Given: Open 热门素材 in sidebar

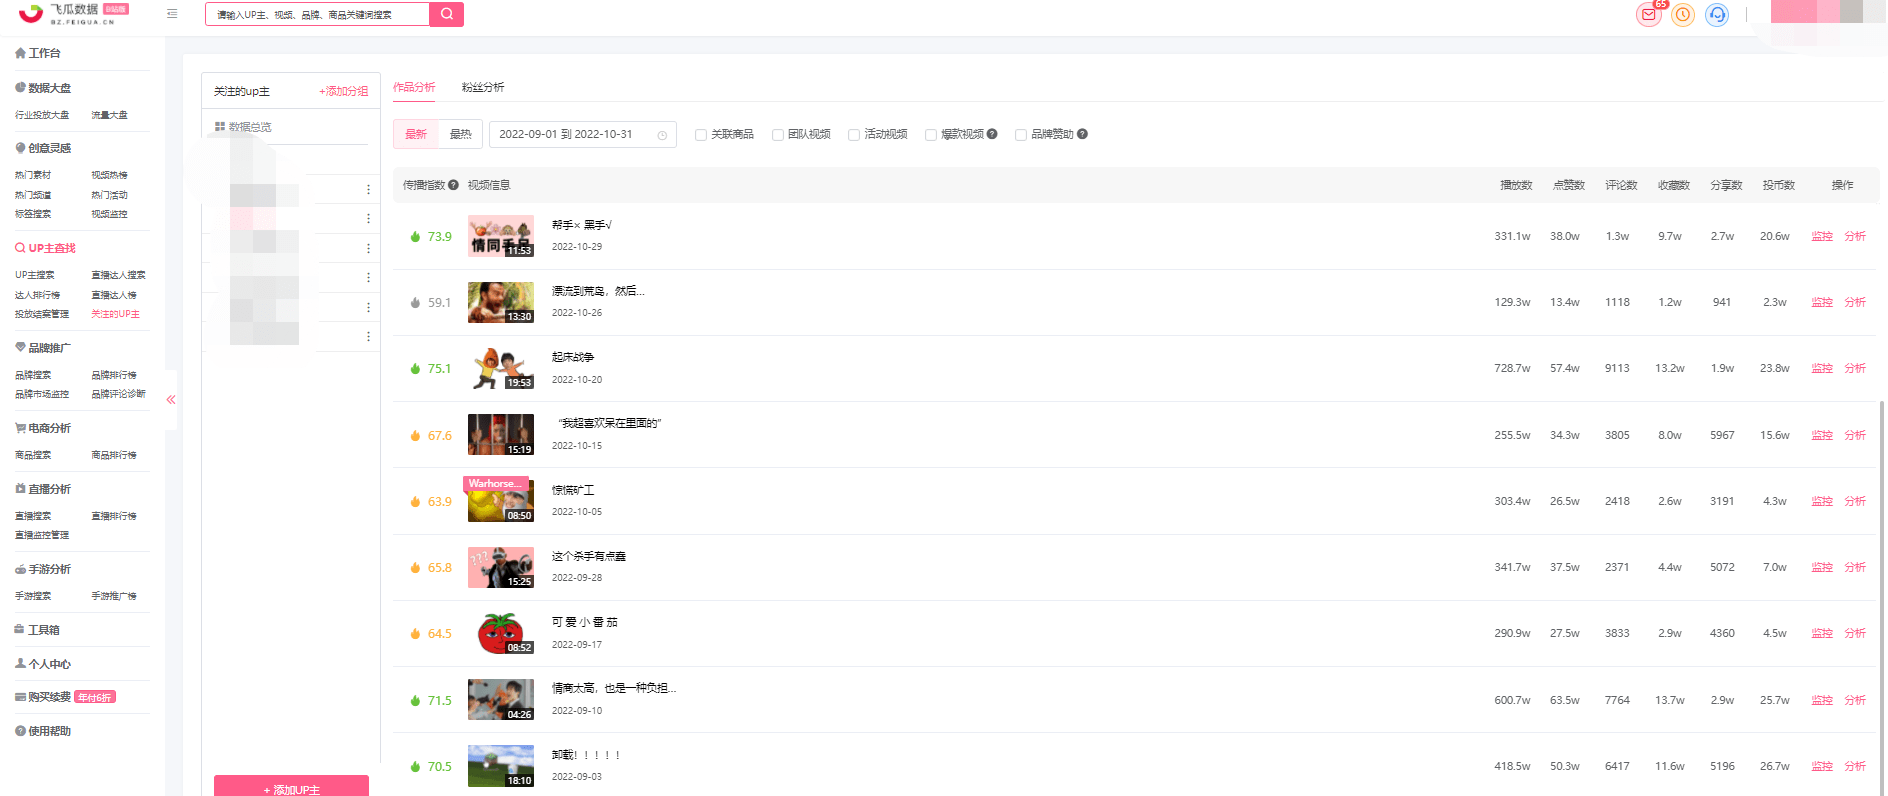Looking at the screenshot, I should tap(33, 175).
